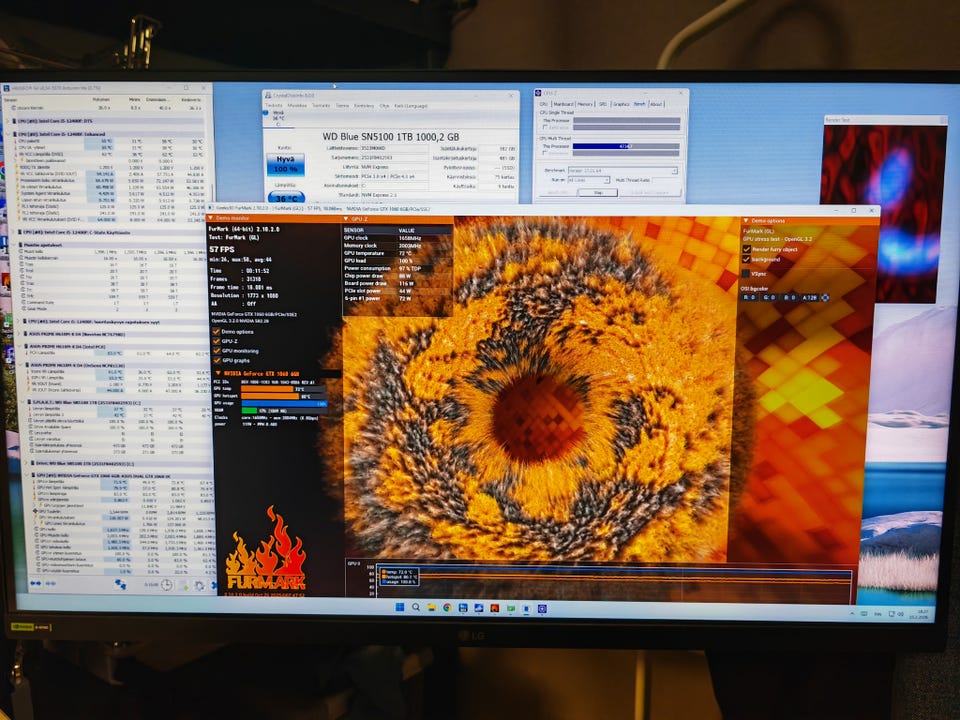
Task: Click HWiNFO network computers icon in toolbar
Action: point(121,585)
